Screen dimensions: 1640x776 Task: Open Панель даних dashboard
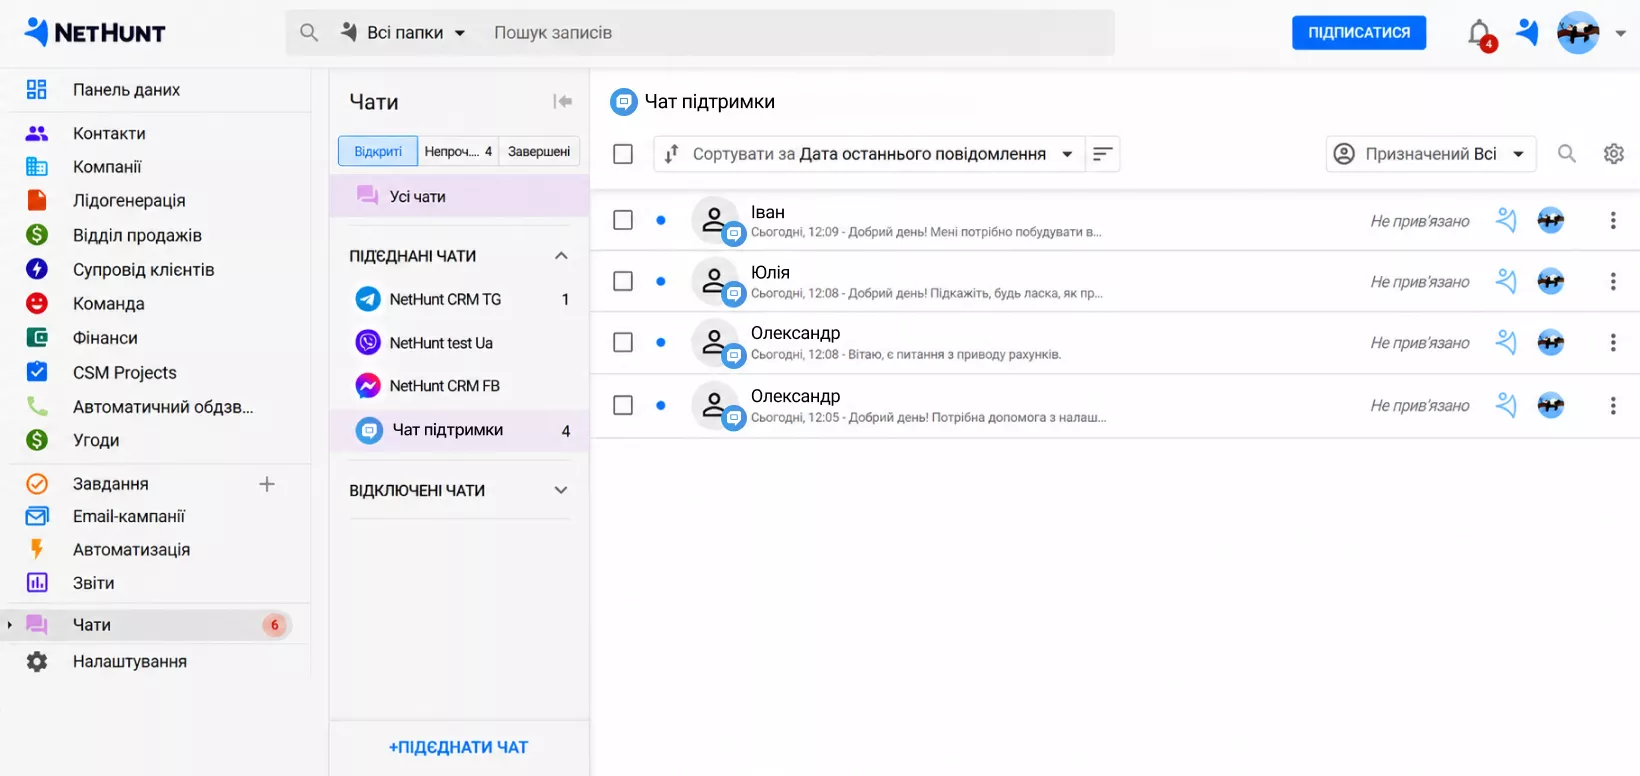pos(126,90)
